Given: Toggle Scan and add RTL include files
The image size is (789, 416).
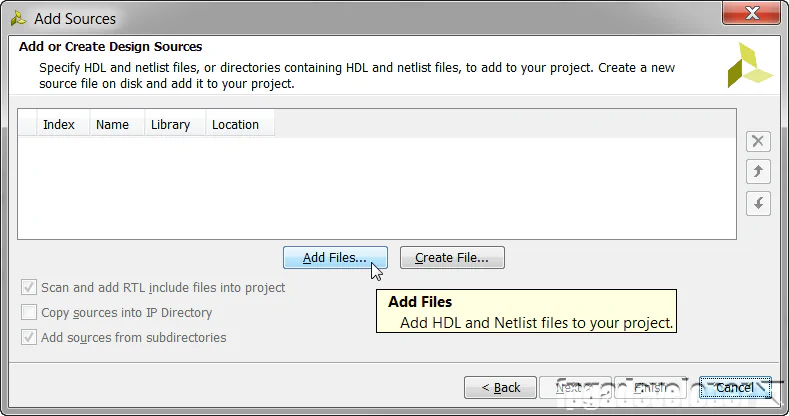Looking at the screenshot, I should [29, 287].
